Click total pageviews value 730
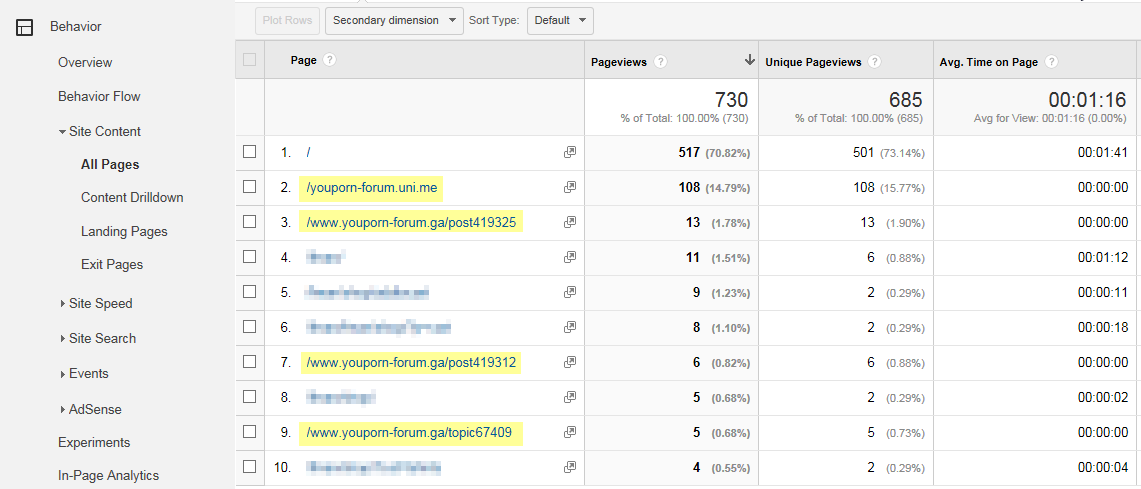The width and height of the screenshot is (1141, 489). tap(730, 100)
